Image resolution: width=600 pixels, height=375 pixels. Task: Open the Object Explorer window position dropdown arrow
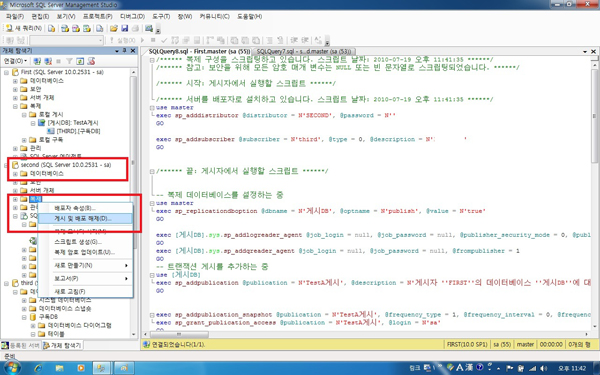tap(117, 51)
